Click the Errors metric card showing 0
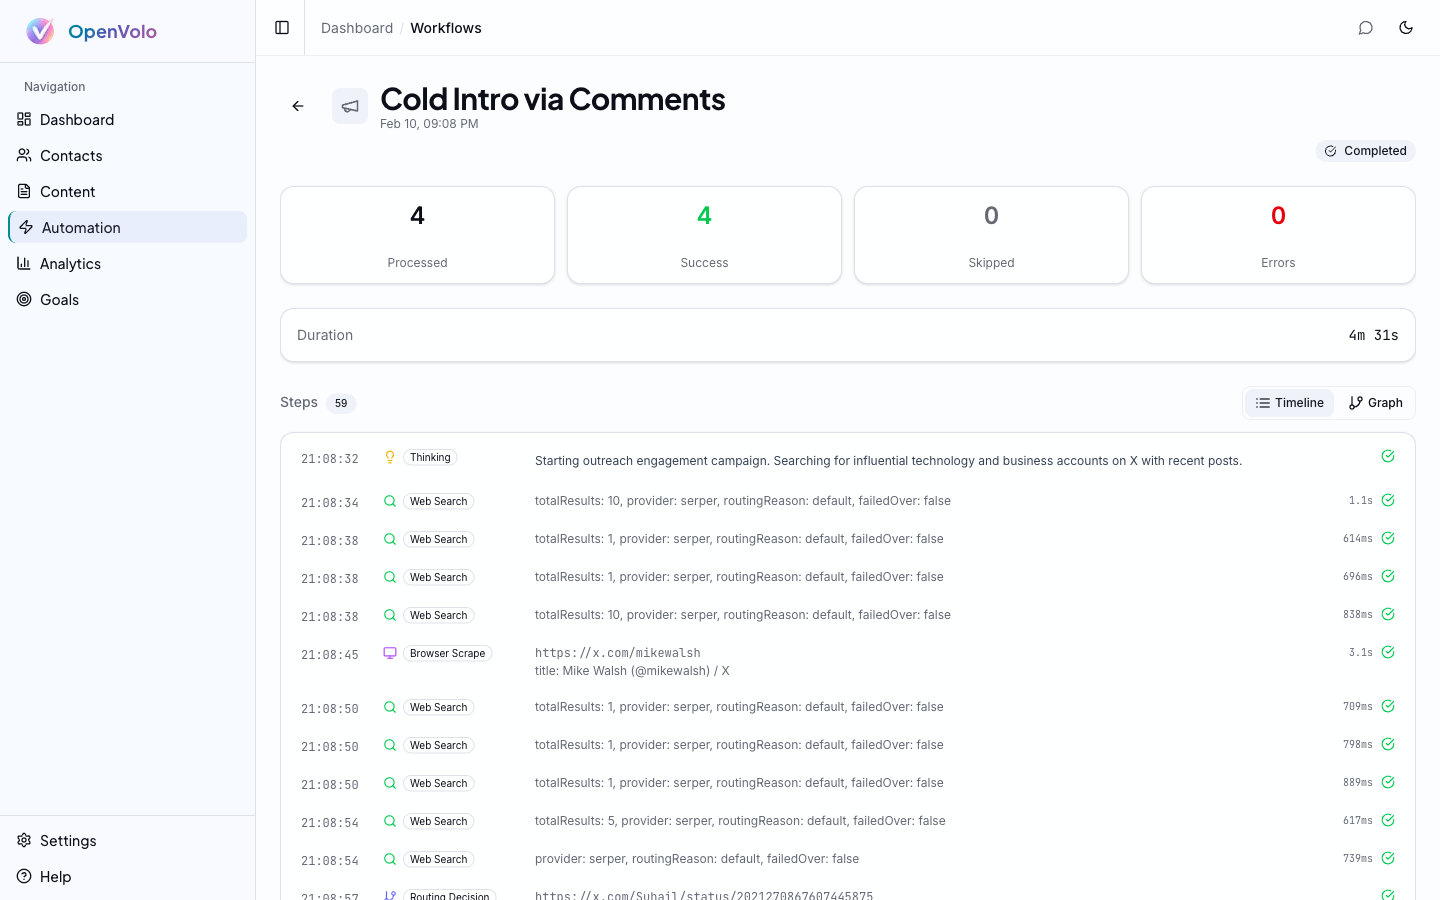The width and height of the screenshot is (1440, 900). [1278, 235]
